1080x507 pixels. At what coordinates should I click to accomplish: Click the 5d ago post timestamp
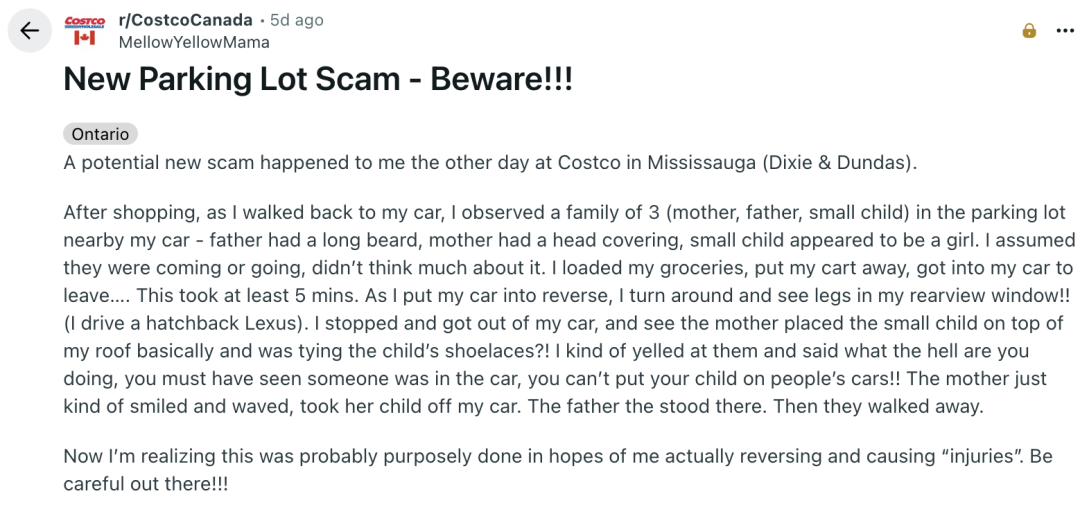click(x=297, y=20)
